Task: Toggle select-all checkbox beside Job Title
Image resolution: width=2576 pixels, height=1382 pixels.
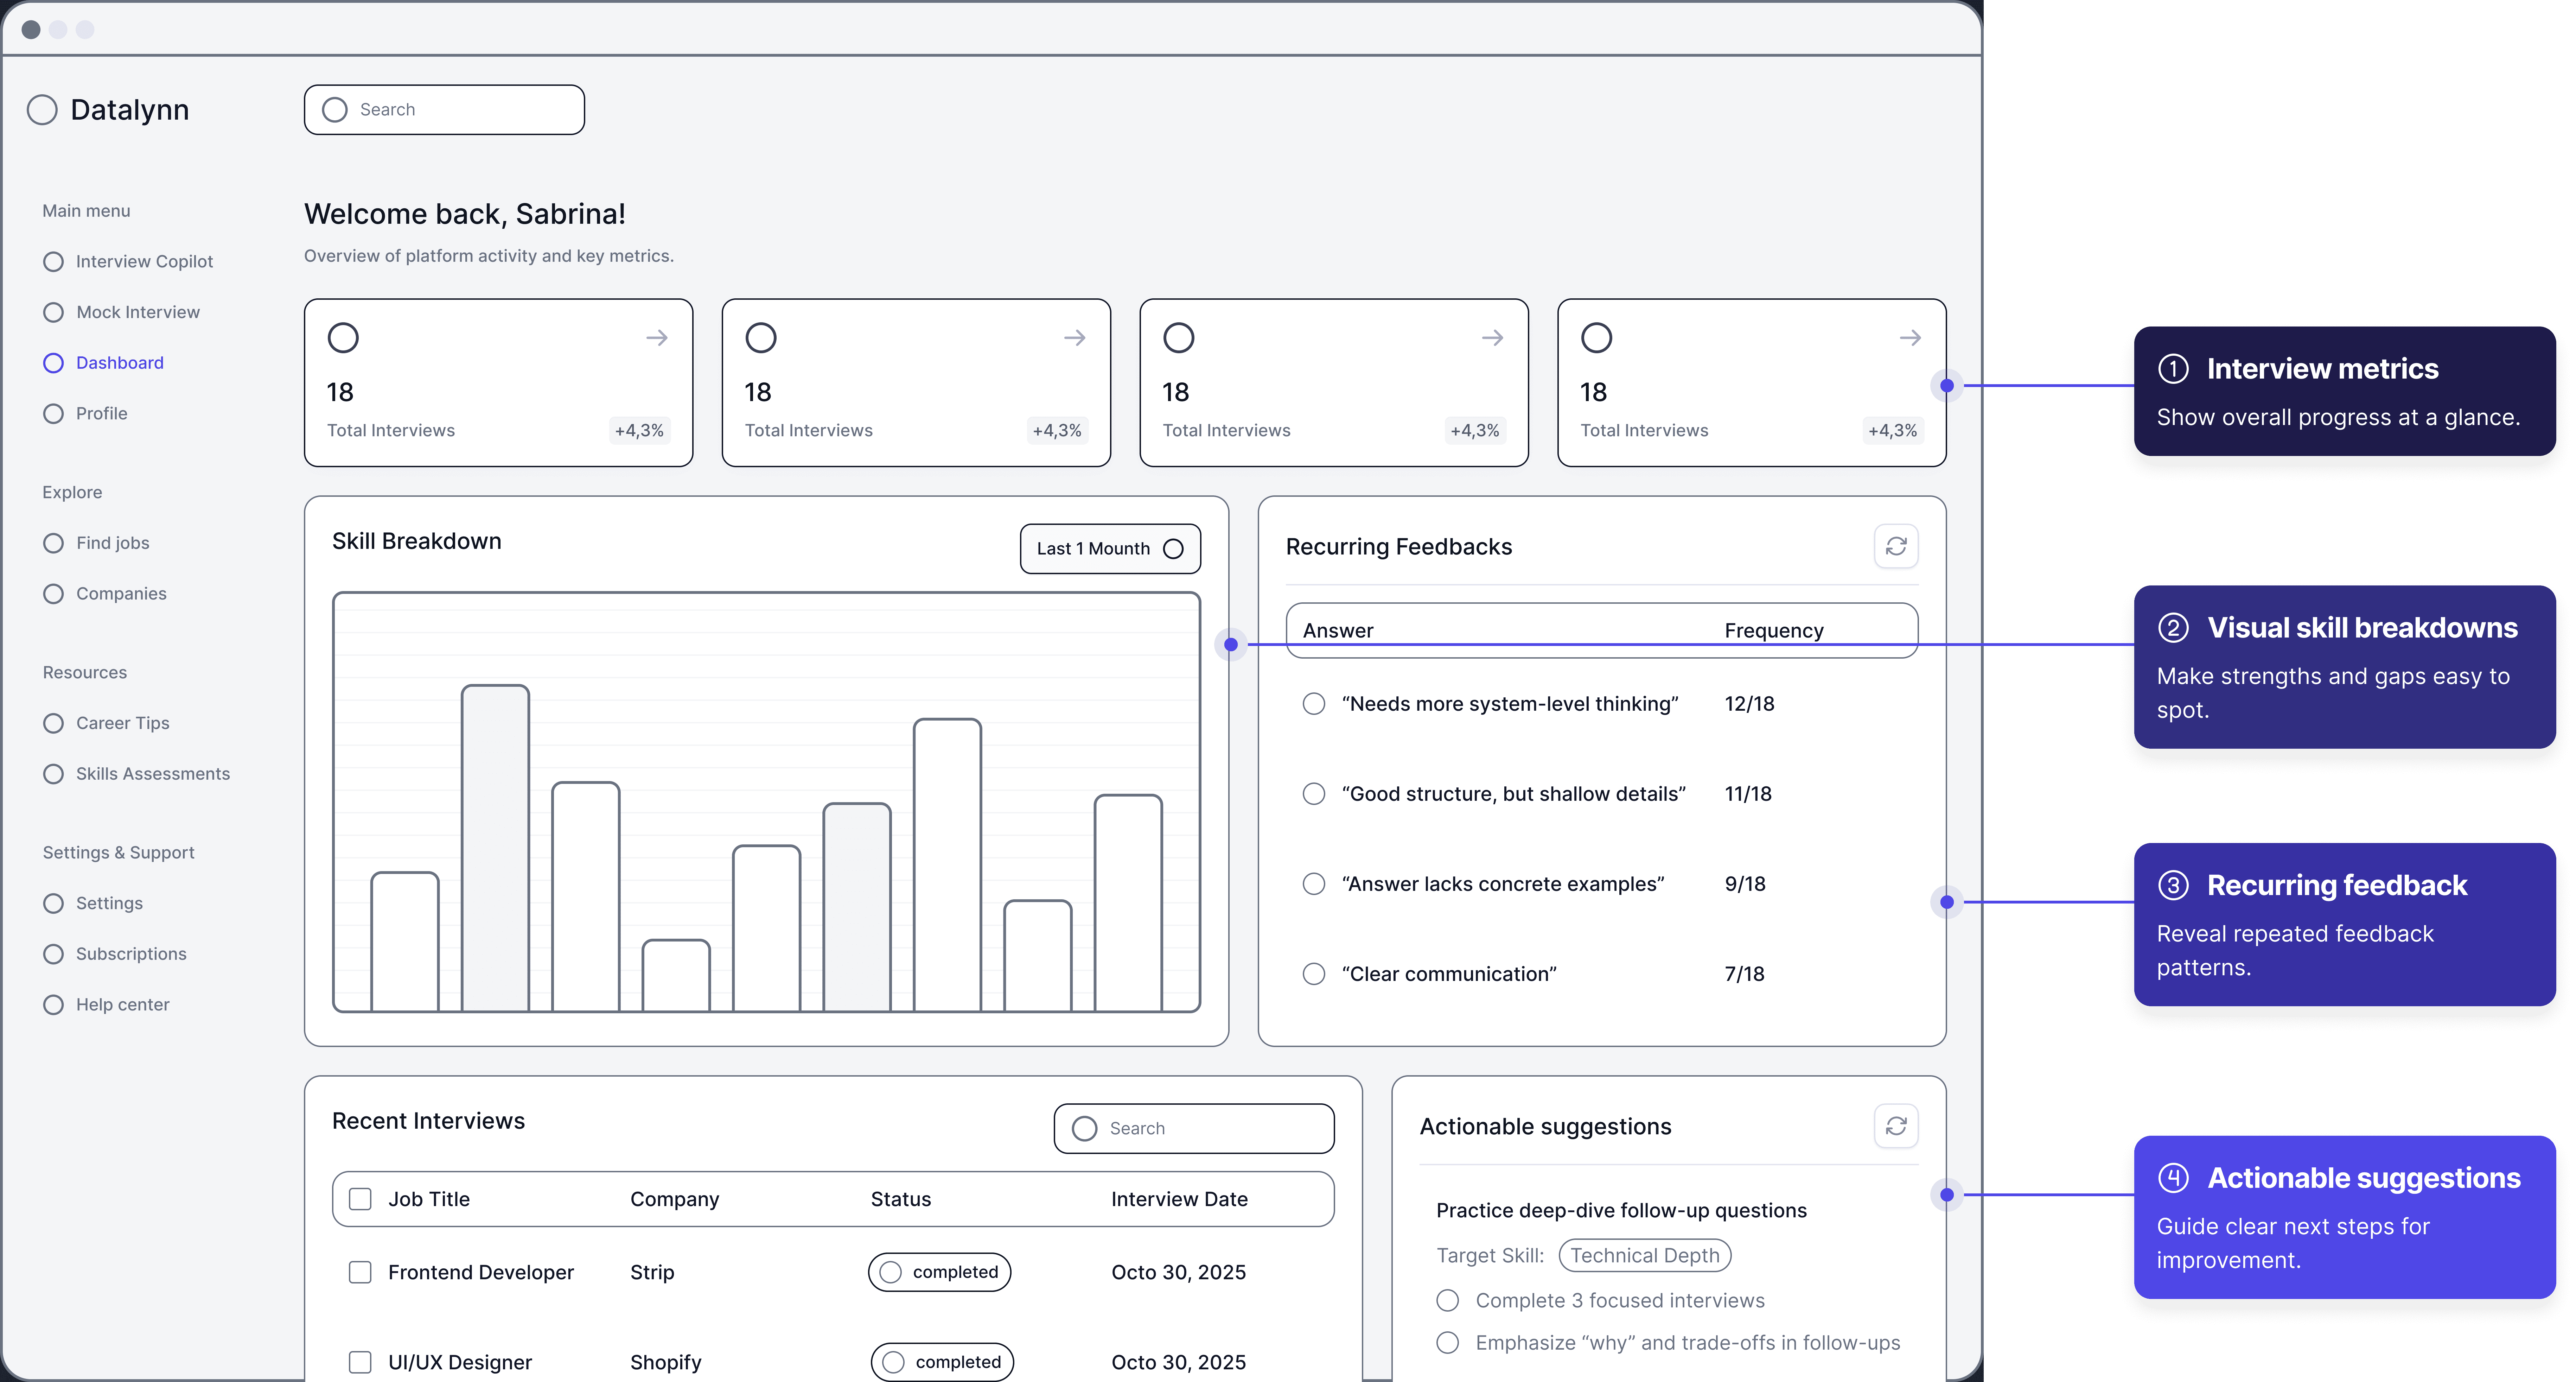Action: [360, 1199]
